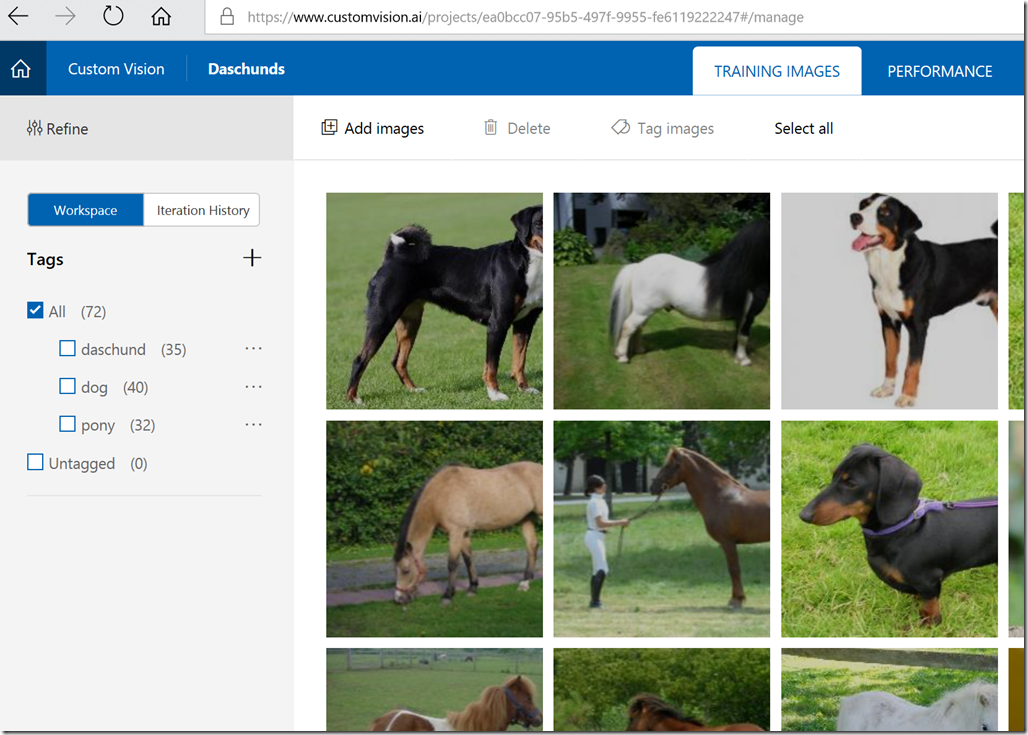Click the padlock site security icon
The height and width of the screenshot is (735, 1028).
point(227,16)
